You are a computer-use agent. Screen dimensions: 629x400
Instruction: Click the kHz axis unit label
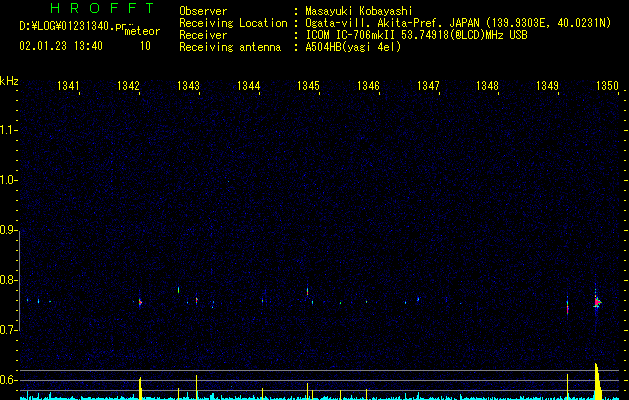[9, 81]
